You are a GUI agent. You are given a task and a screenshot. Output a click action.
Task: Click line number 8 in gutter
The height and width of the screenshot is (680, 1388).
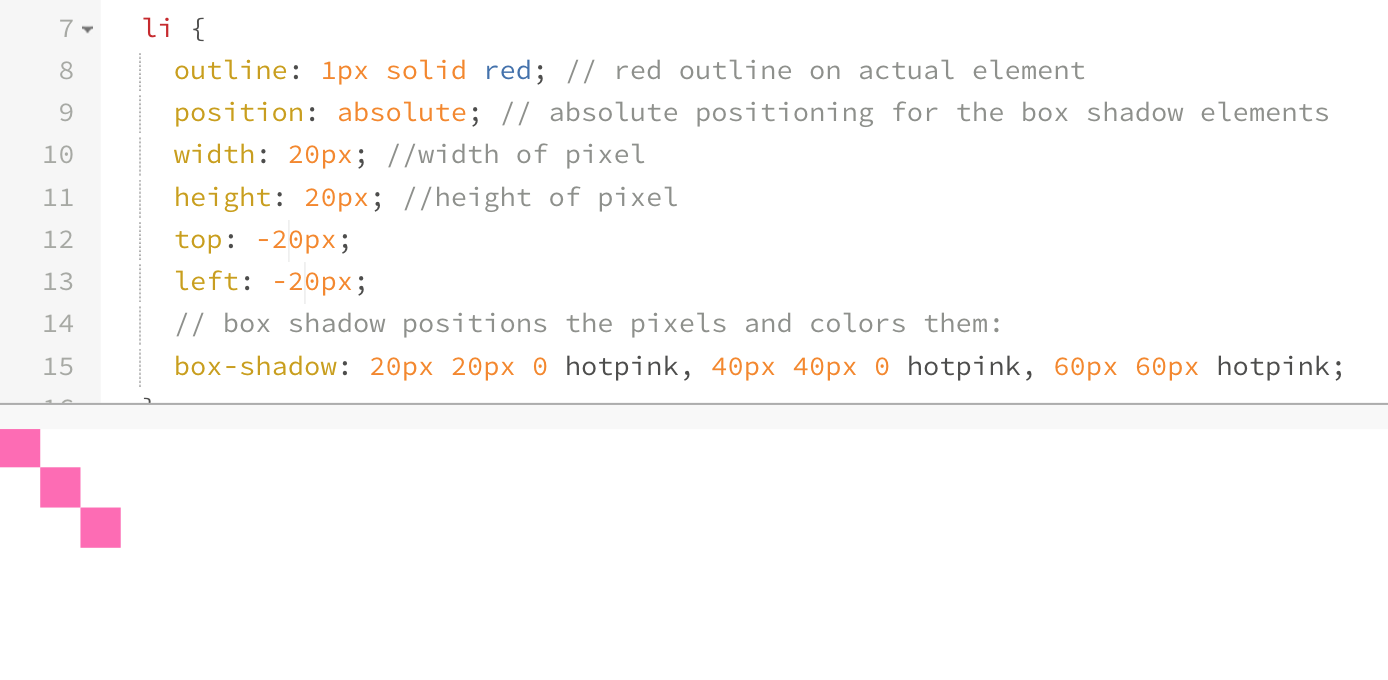(66, 71)
